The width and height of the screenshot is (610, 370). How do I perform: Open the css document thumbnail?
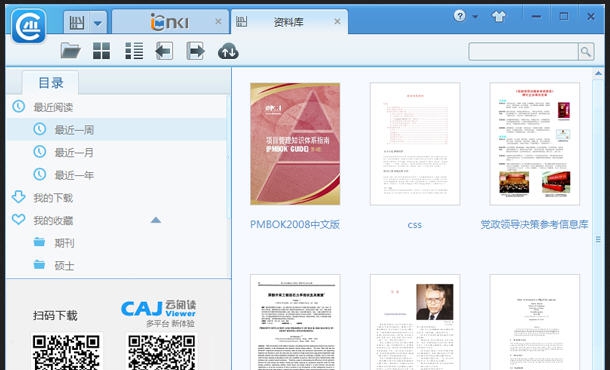[415, 144]
